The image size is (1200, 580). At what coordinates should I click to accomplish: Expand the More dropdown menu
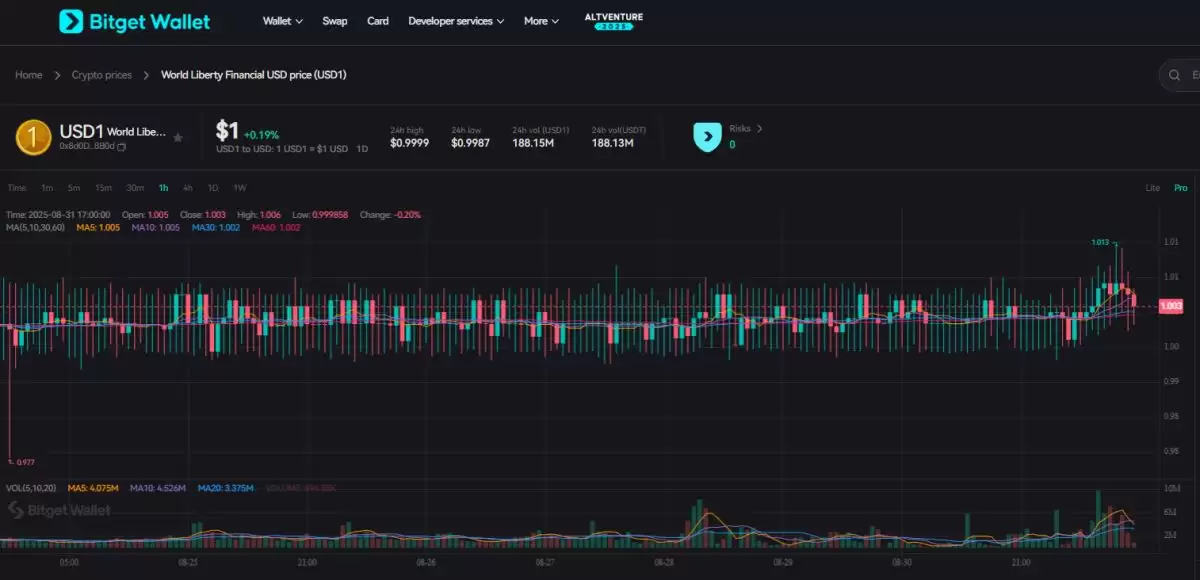(540, 20)
